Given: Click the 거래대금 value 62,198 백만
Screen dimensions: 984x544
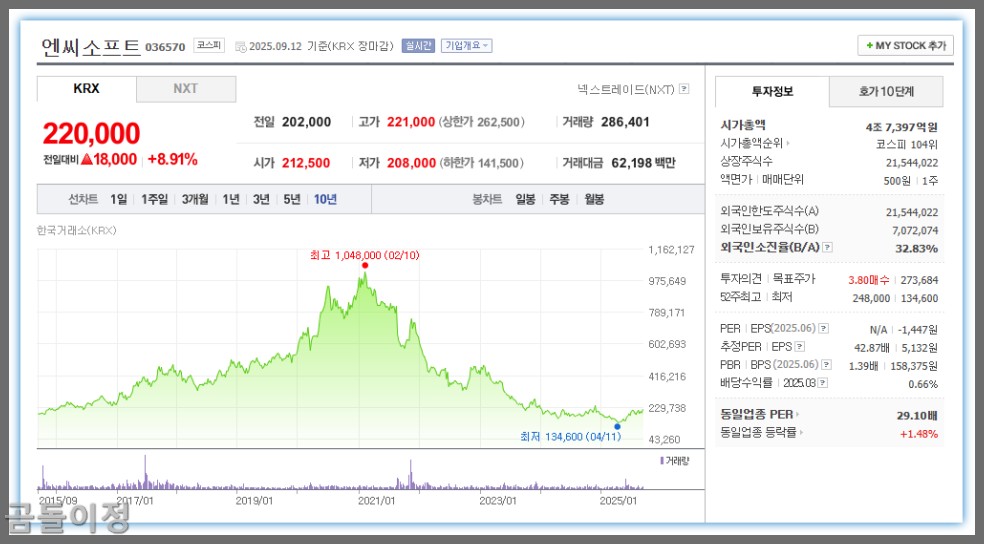Looking at the screenshot, I should [643, 163].
